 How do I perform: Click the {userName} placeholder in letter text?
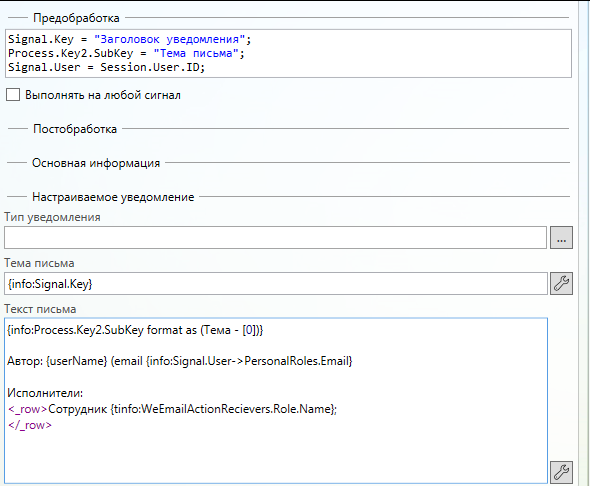tap(77, 361)
